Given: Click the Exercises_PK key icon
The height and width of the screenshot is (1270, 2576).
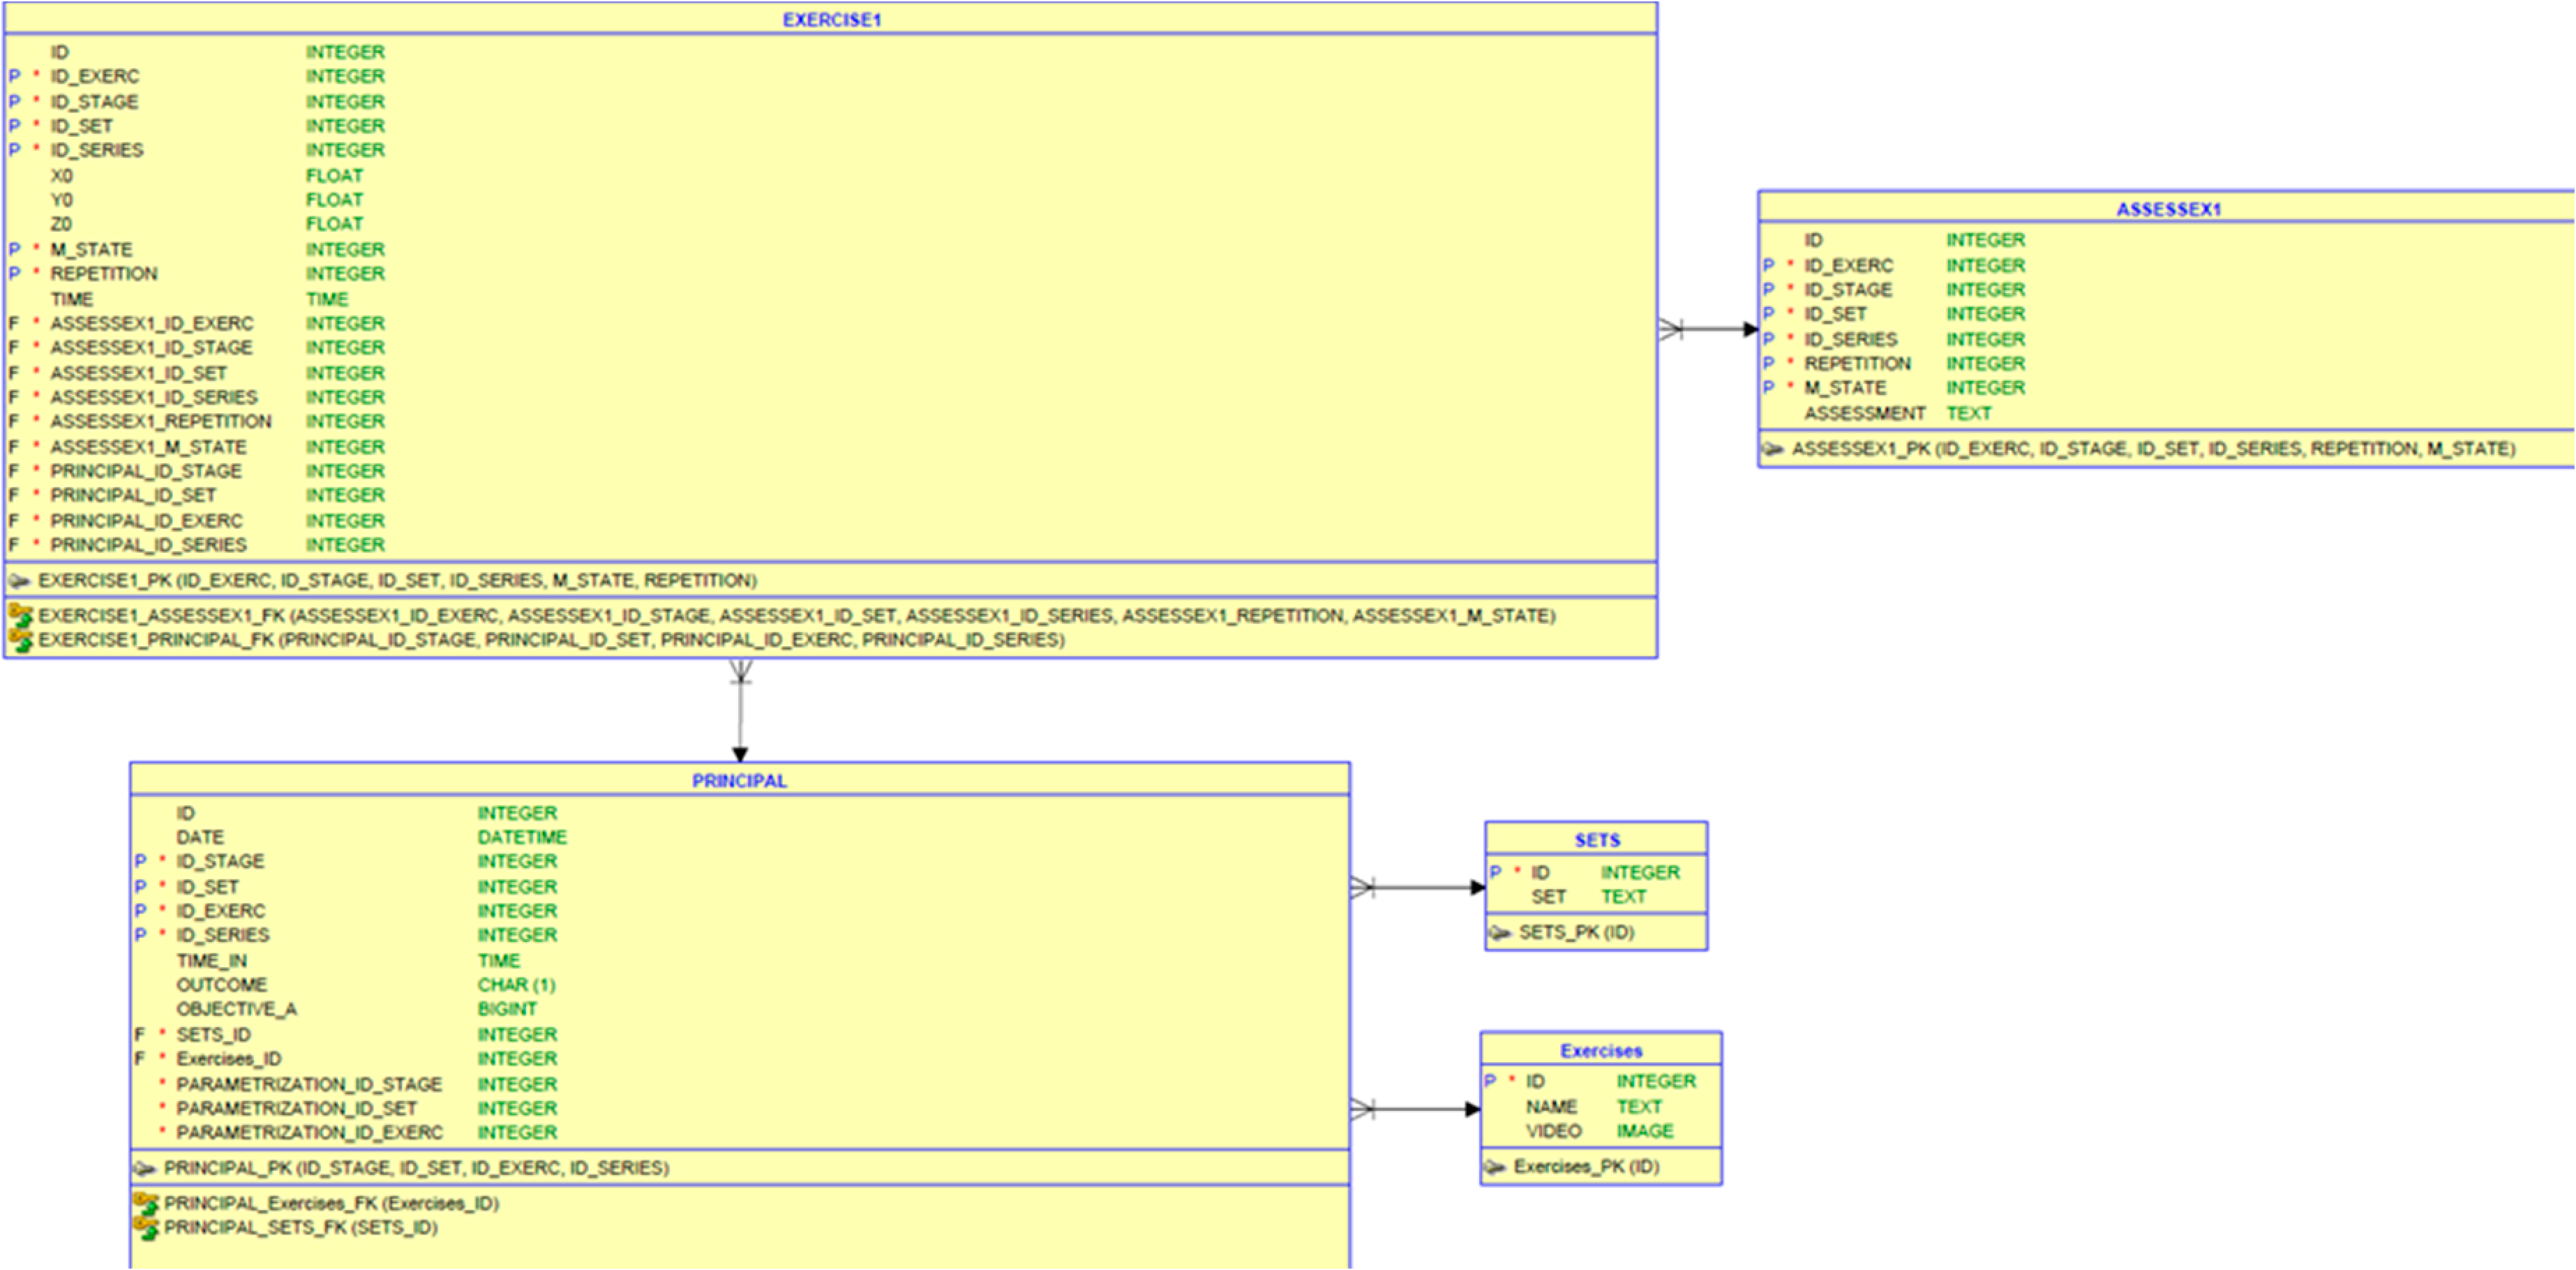Looking at the screenshot, I should (x=1494, y=1167).
